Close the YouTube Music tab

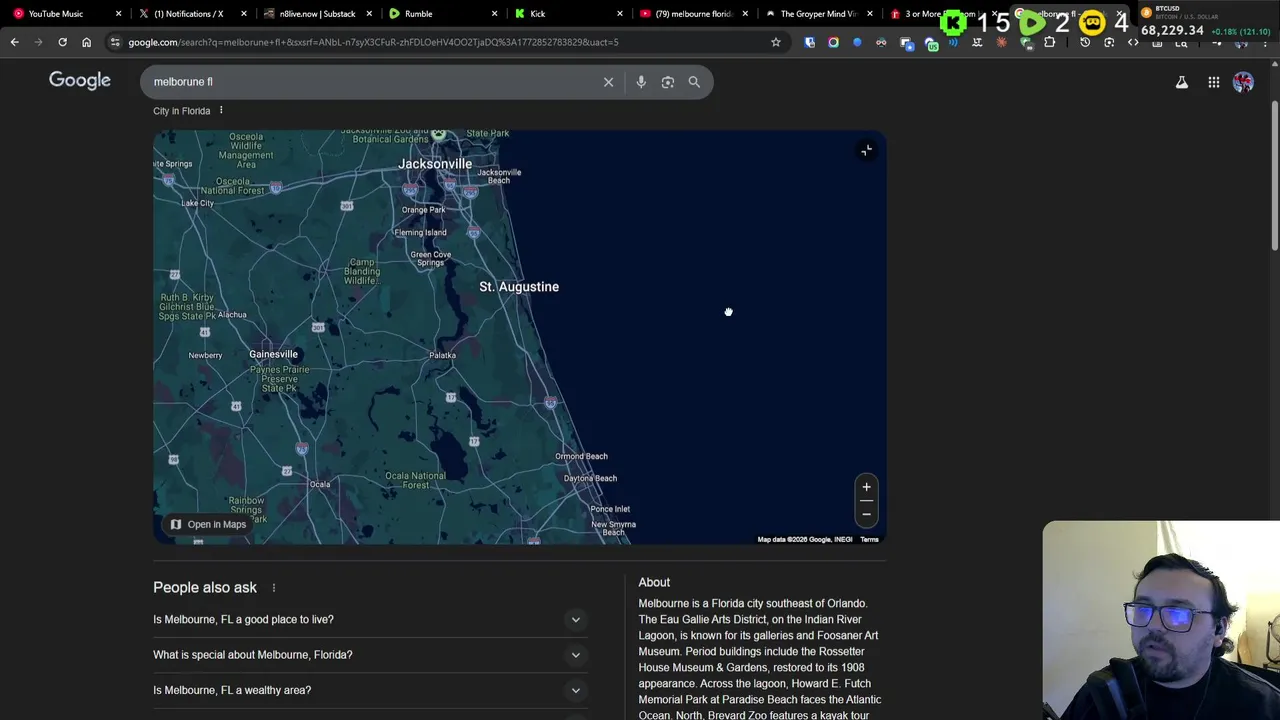(x=118, y=14)
